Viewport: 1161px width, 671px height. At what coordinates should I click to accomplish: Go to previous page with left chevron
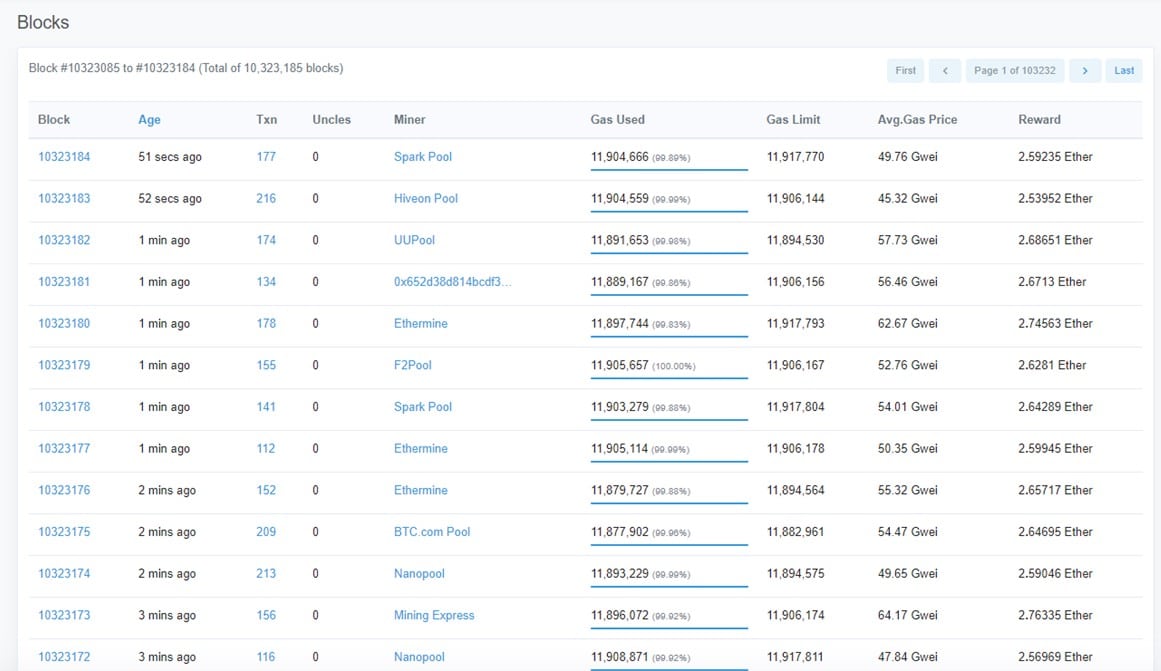pos(945,70)
